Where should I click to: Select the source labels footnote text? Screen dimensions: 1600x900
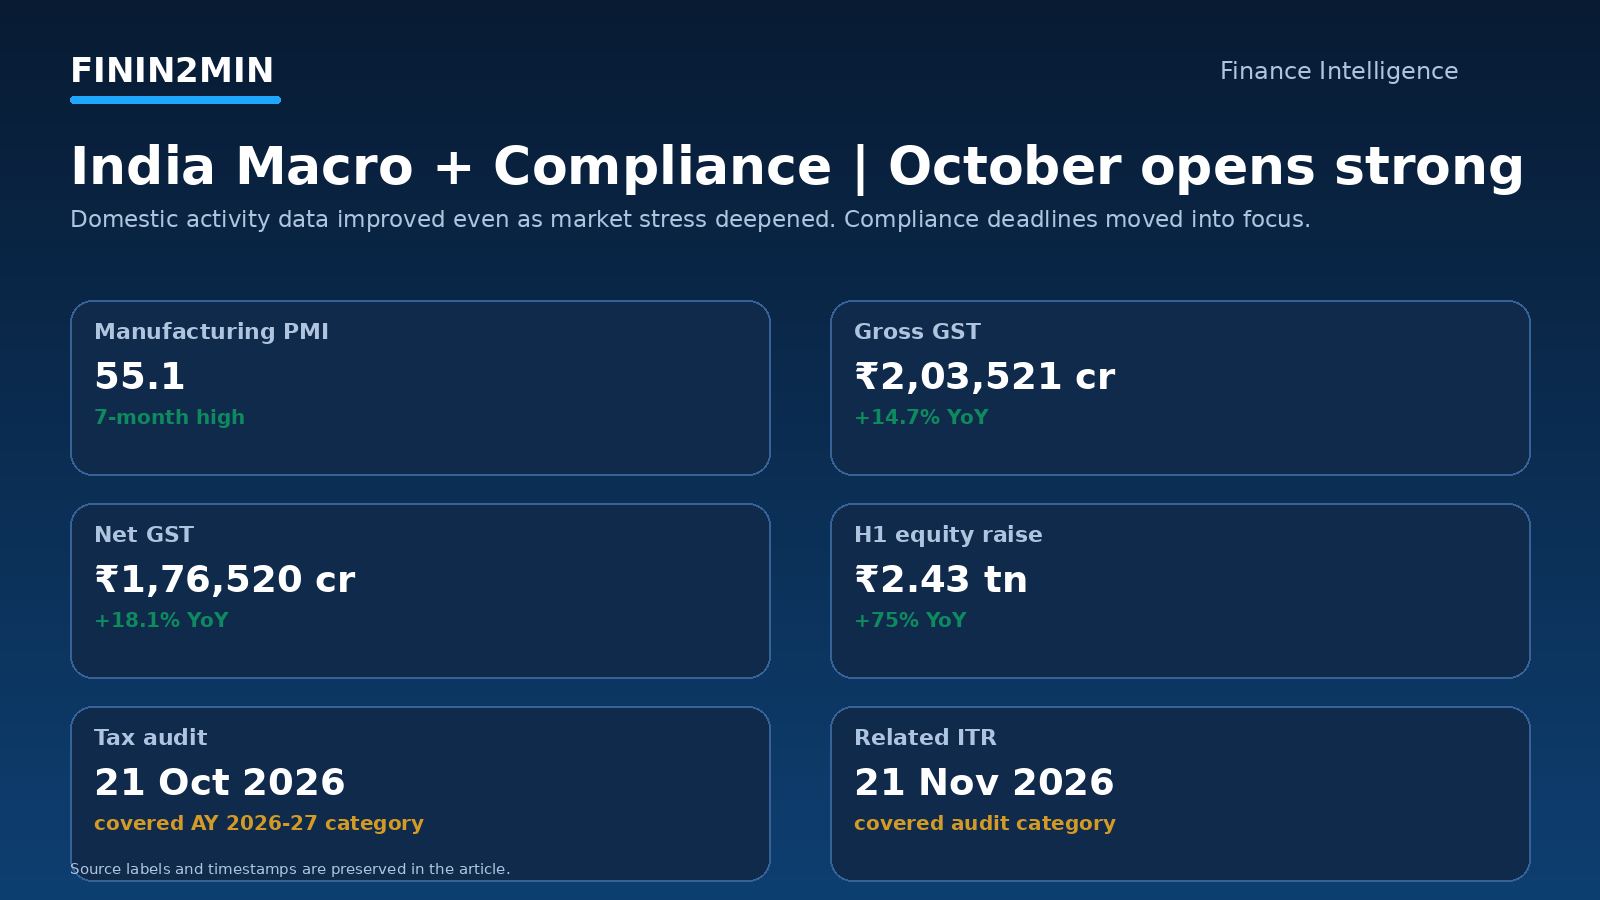coord(290,869)
